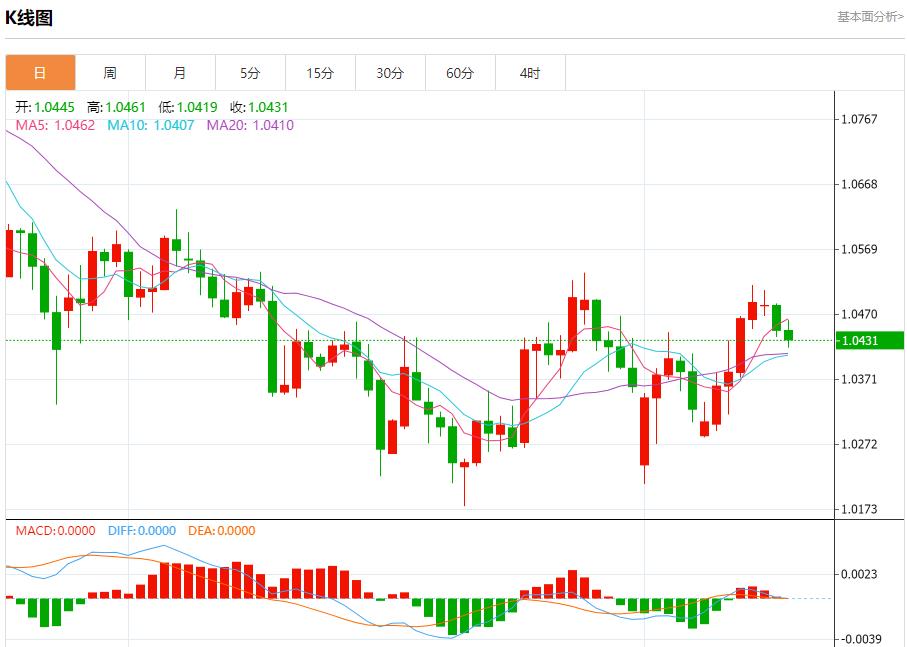Switch to the 4时 chart tab
Screen dimensions: 907x647
[x=530, y=73]
